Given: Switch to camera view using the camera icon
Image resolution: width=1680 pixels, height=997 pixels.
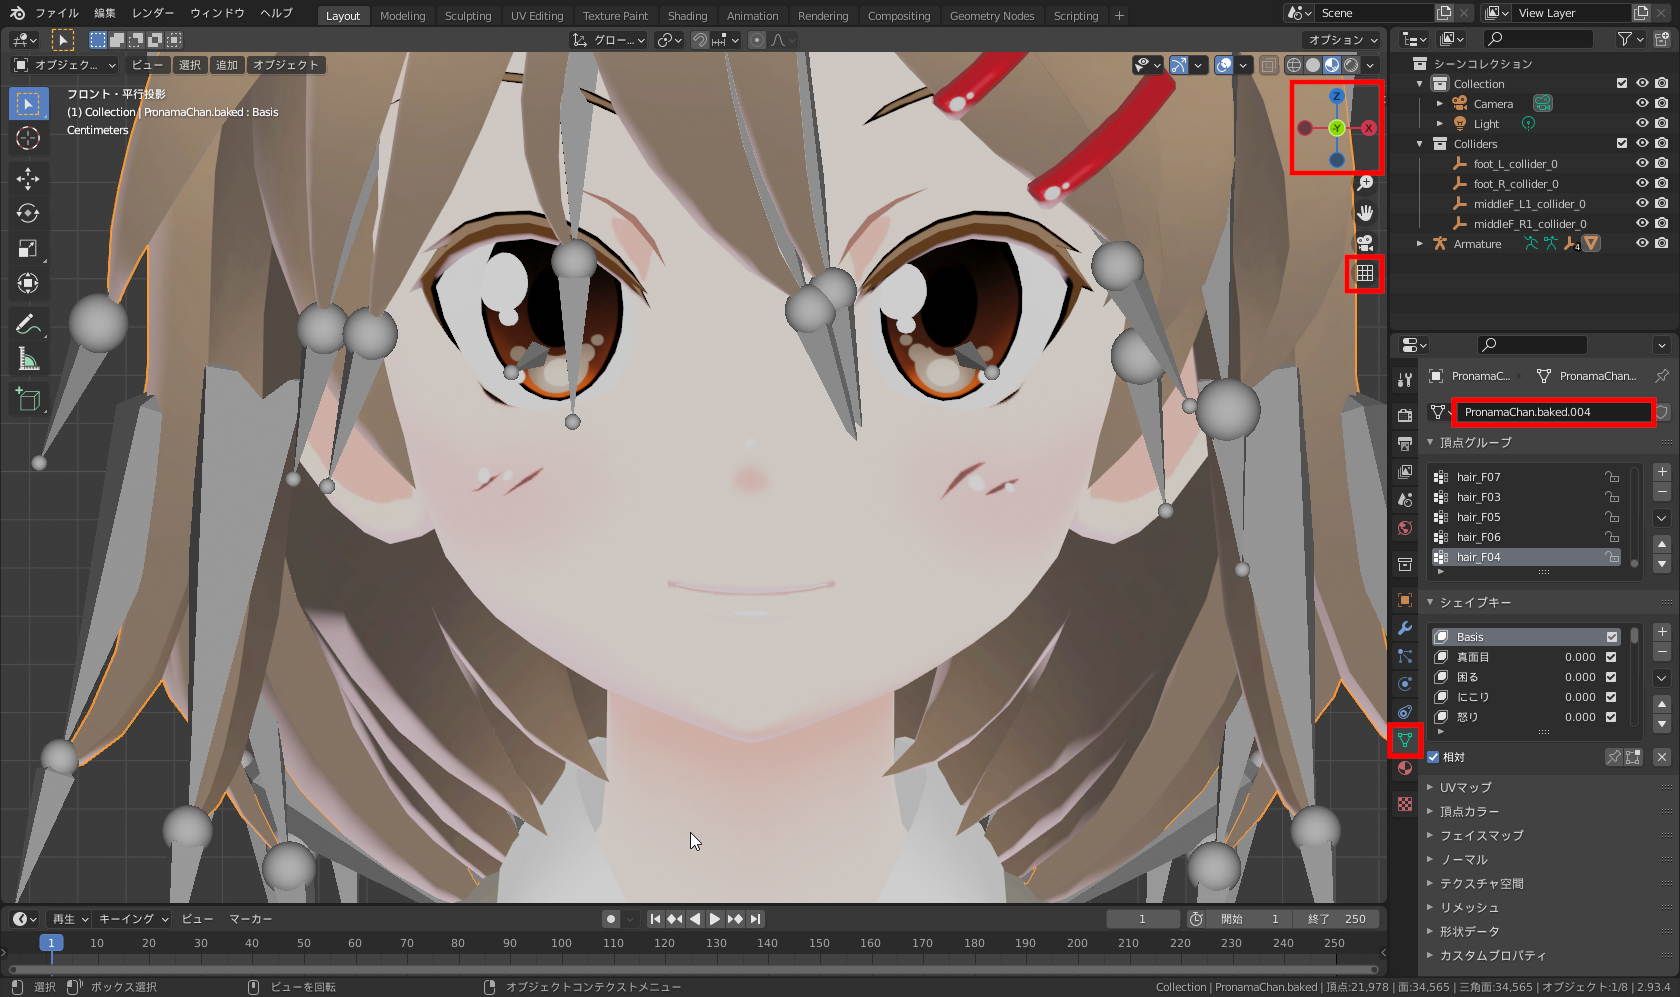Looking at the screenshot, I should point(1366,242).
